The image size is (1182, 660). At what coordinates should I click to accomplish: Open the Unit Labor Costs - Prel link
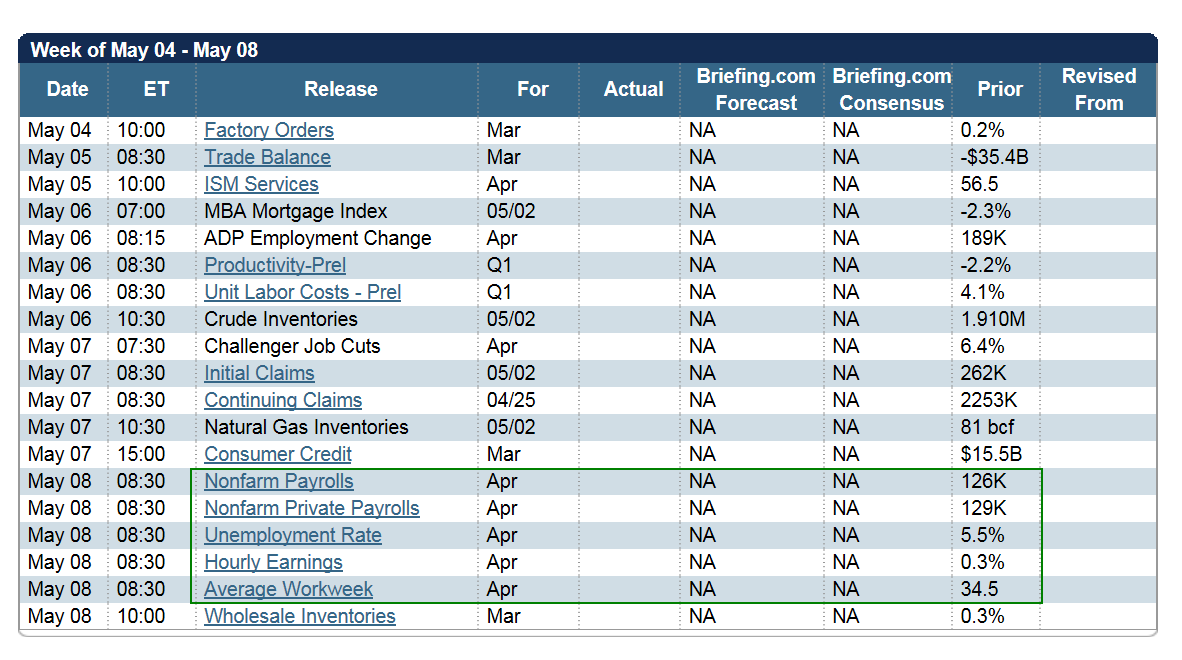(x=302, y=292)
